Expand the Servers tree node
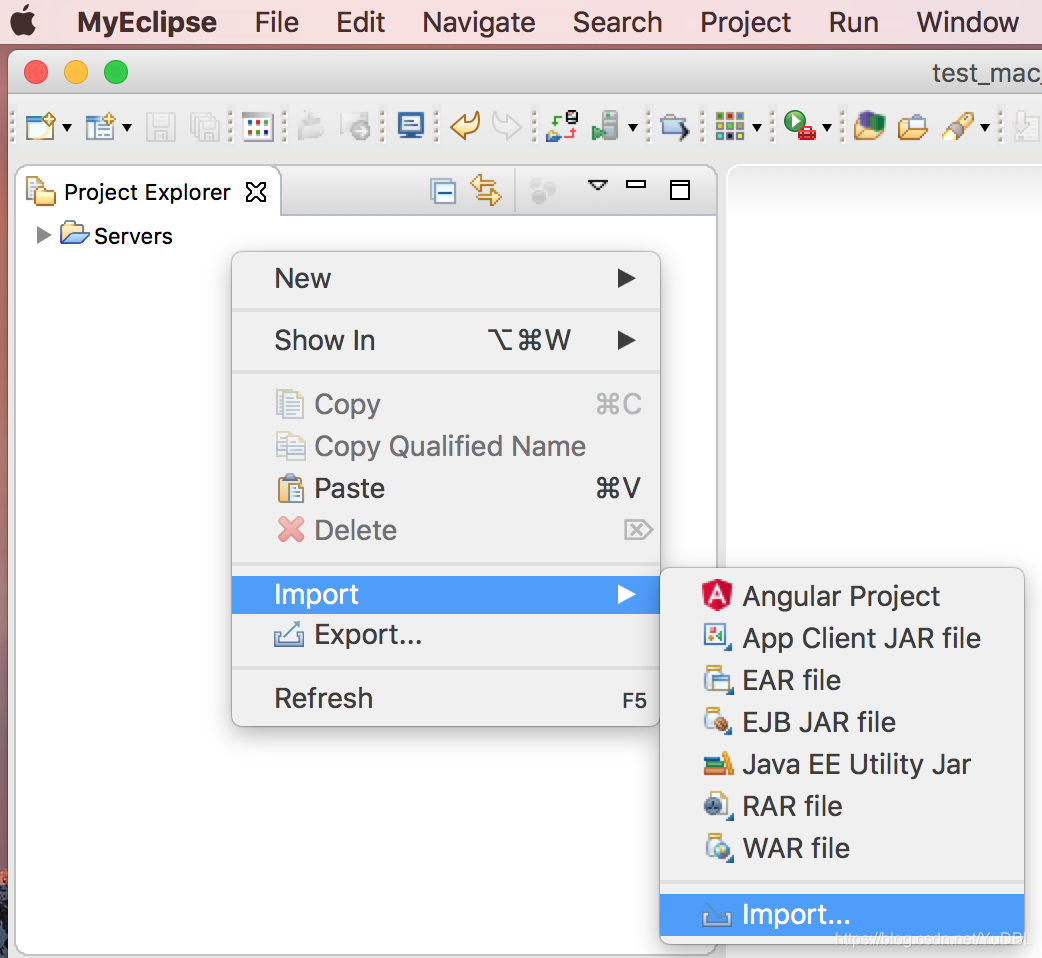Screen dimensions: 1042x958 tap(43, 235)
